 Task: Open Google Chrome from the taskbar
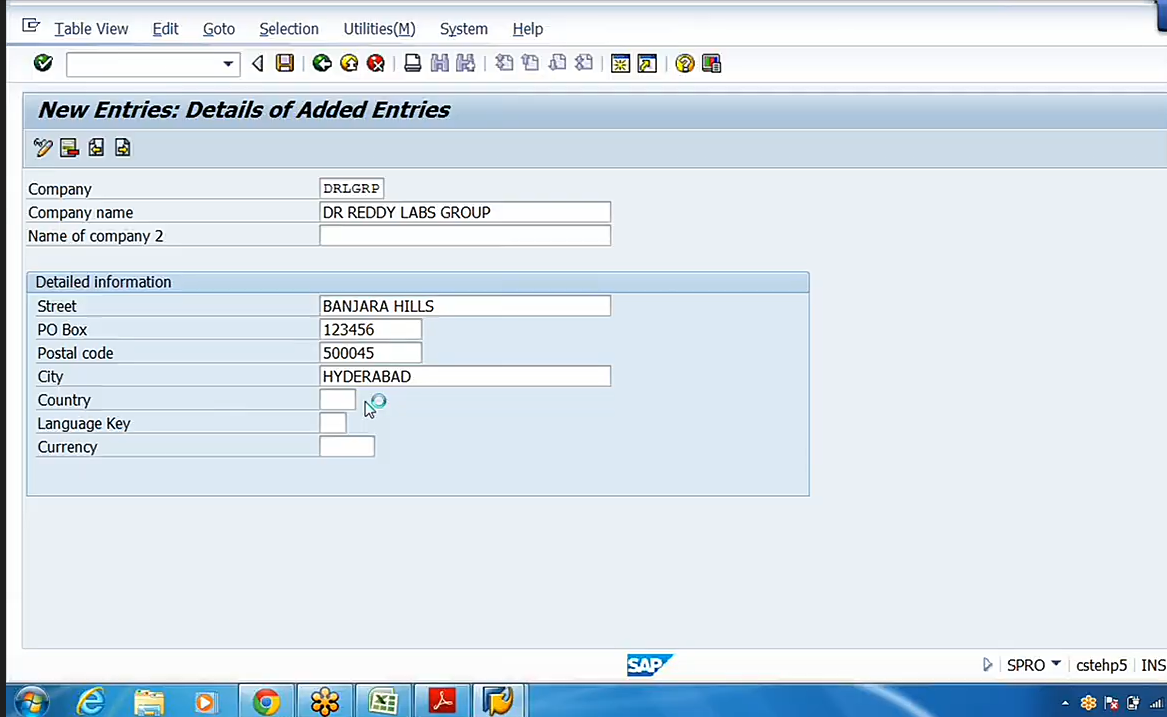pos(266,701)
